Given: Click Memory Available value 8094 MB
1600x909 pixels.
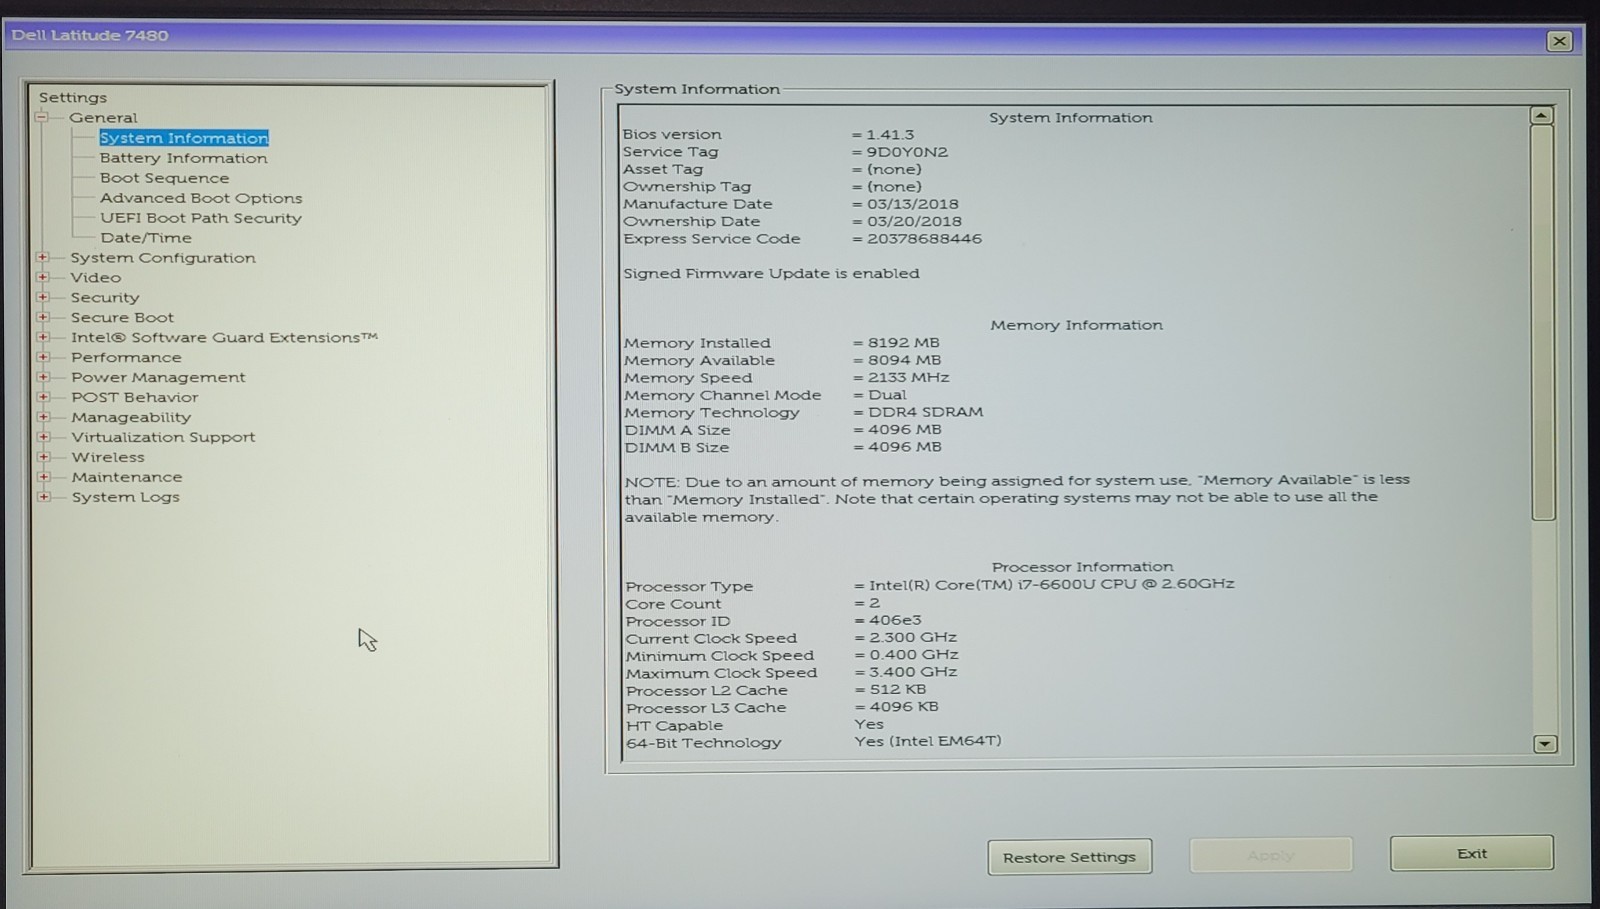Looking at the screenshot, I should (x=905, y=360).
